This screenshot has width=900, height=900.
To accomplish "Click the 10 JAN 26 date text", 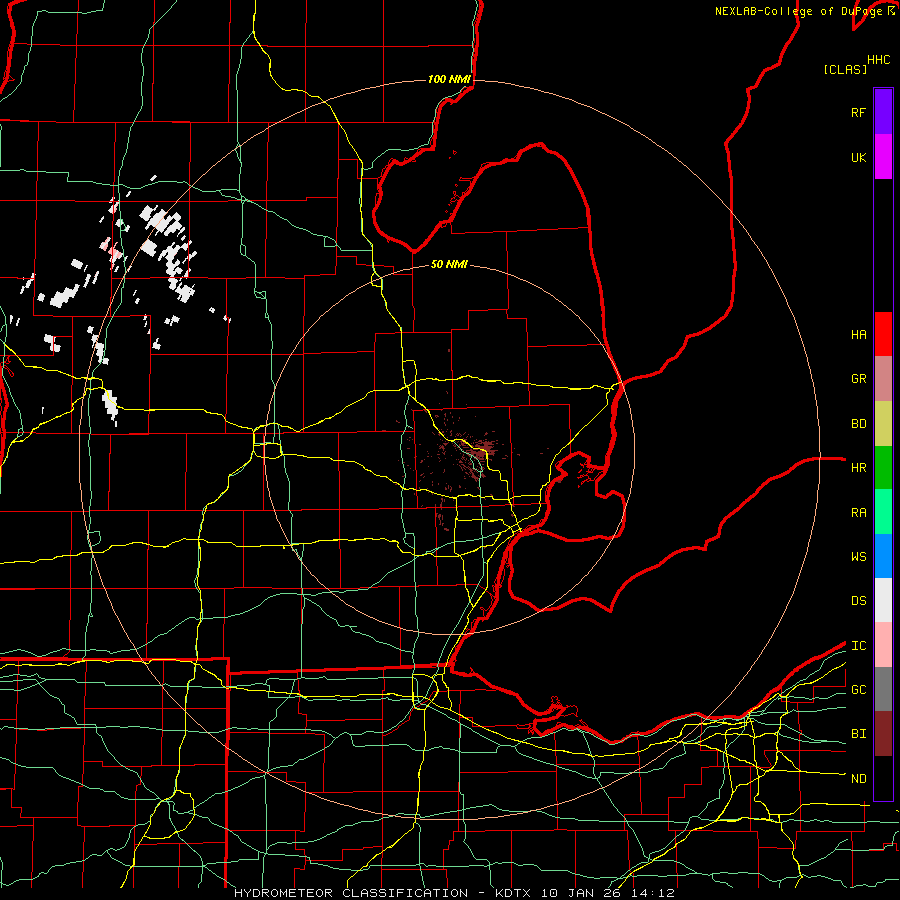I will pos(583,893).
